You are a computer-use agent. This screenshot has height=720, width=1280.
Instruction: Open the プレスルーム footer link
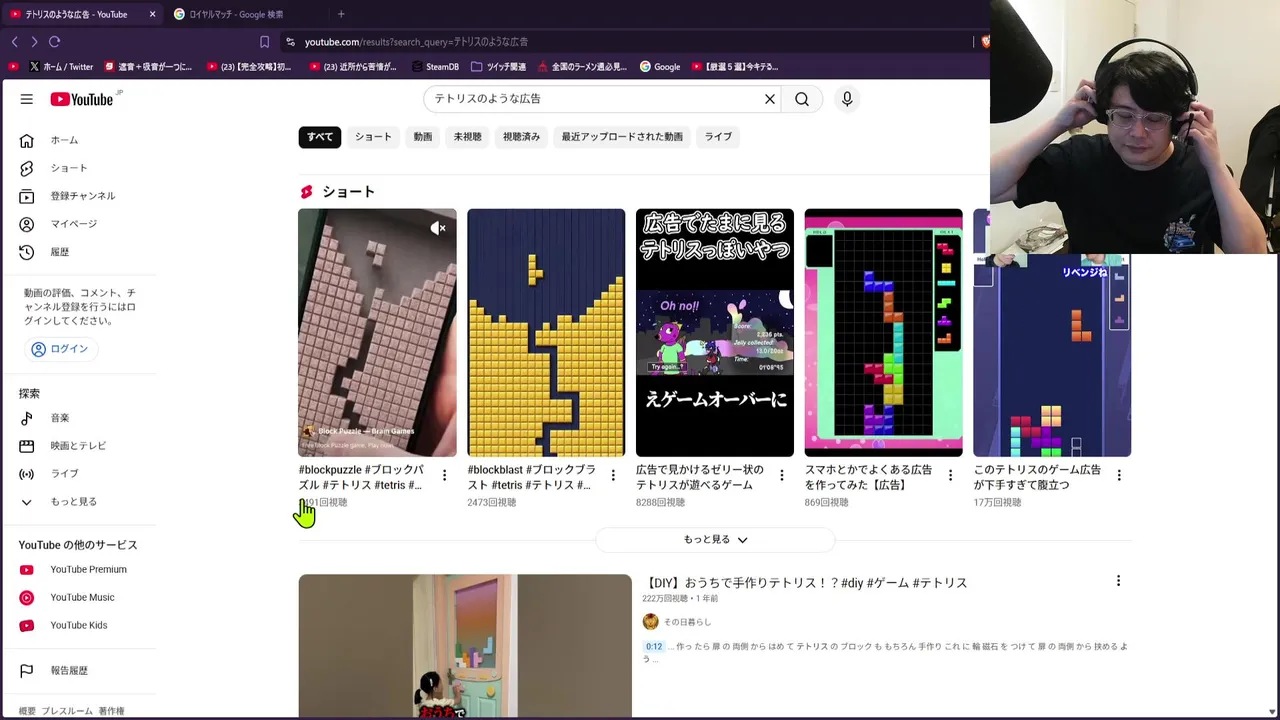point(68,712)
